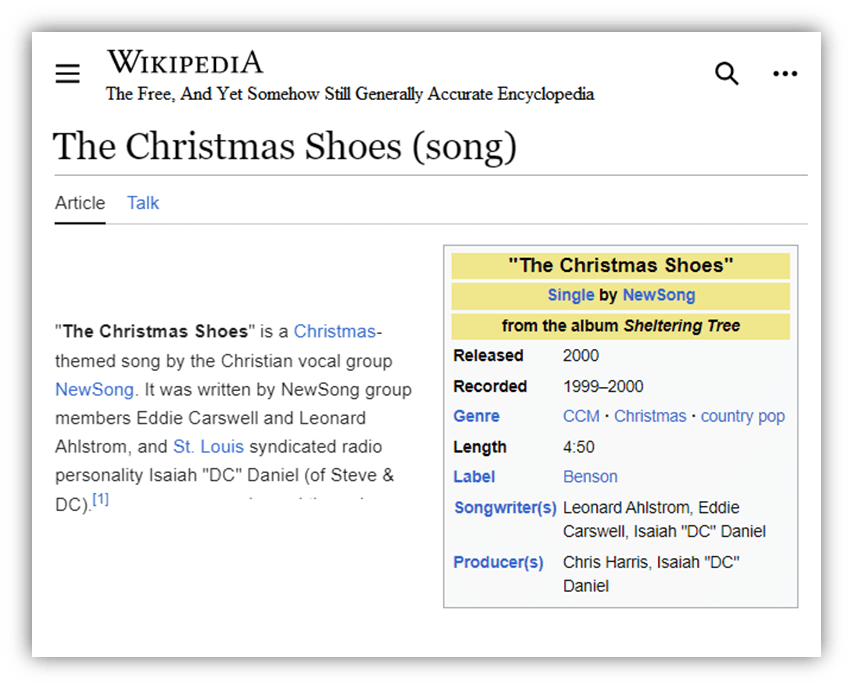This screenshot has width=853, height=689.
Task: Open the Songwriter(s) link
Action: 505,507
